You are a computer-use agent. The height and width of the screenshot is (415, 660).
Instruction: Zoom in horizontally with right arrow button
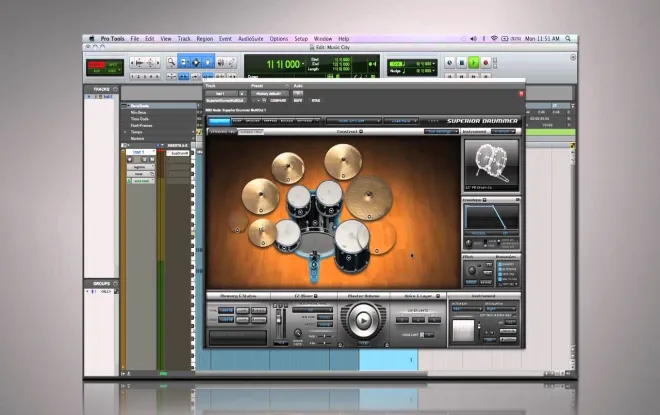pyautogui.click(x=158, y=63)
